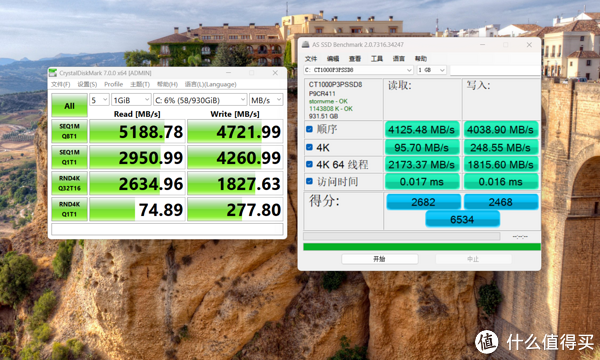Uncheck the 顺序 sequential test checkbox
Image resolution: width=600 pixels, height=360 pixels.
click(x=310, y=129)
